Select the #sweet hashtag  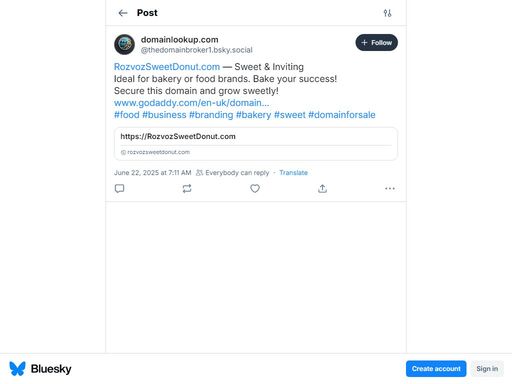coord(290,115)
